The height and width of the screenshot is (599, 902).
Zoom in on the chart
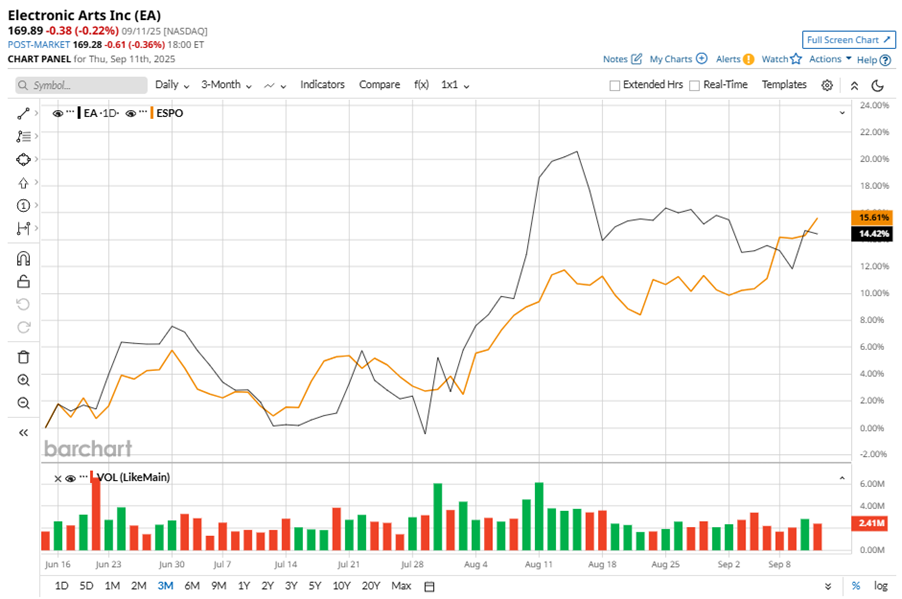tap(23, 380)
